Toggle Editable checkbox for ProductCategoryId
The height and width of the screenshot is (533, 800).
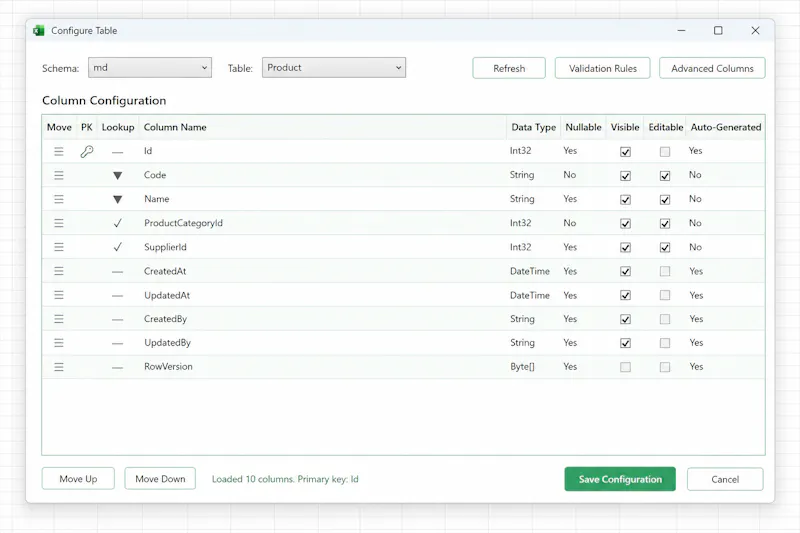(x=665, y=224)
